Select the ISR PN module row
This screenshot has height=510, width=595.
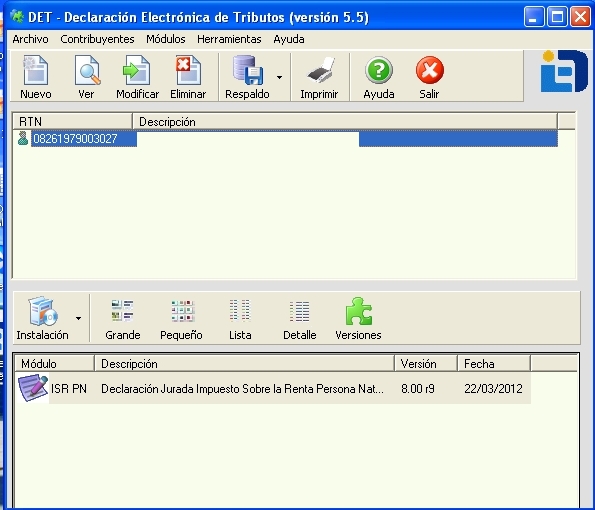tap(273, 389)
